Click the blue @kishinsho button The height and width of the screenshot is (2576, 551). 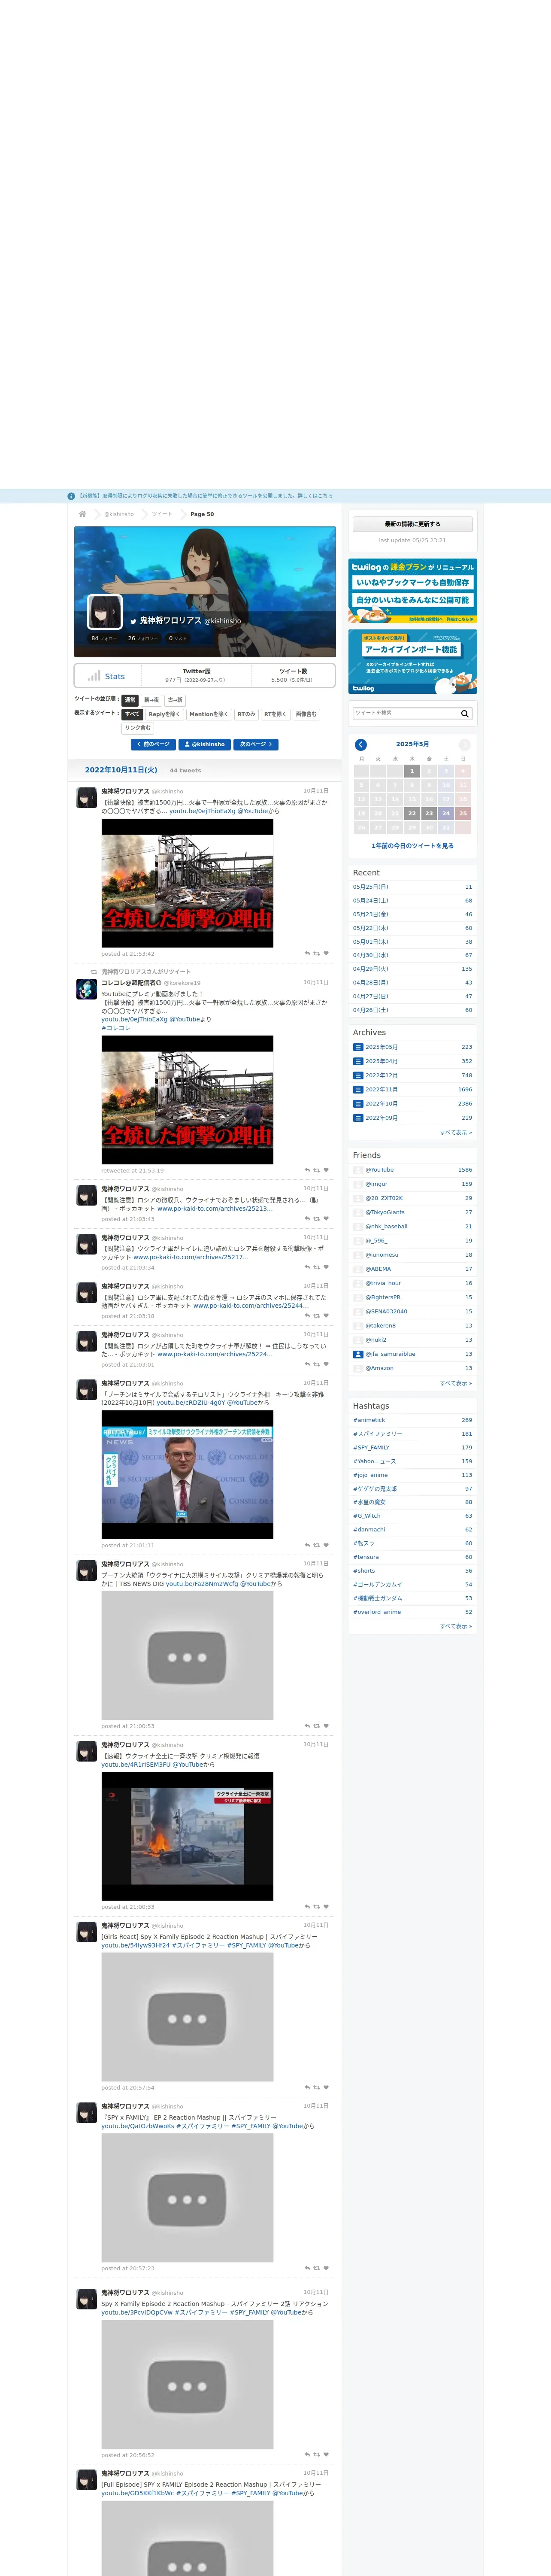point(205,744)
